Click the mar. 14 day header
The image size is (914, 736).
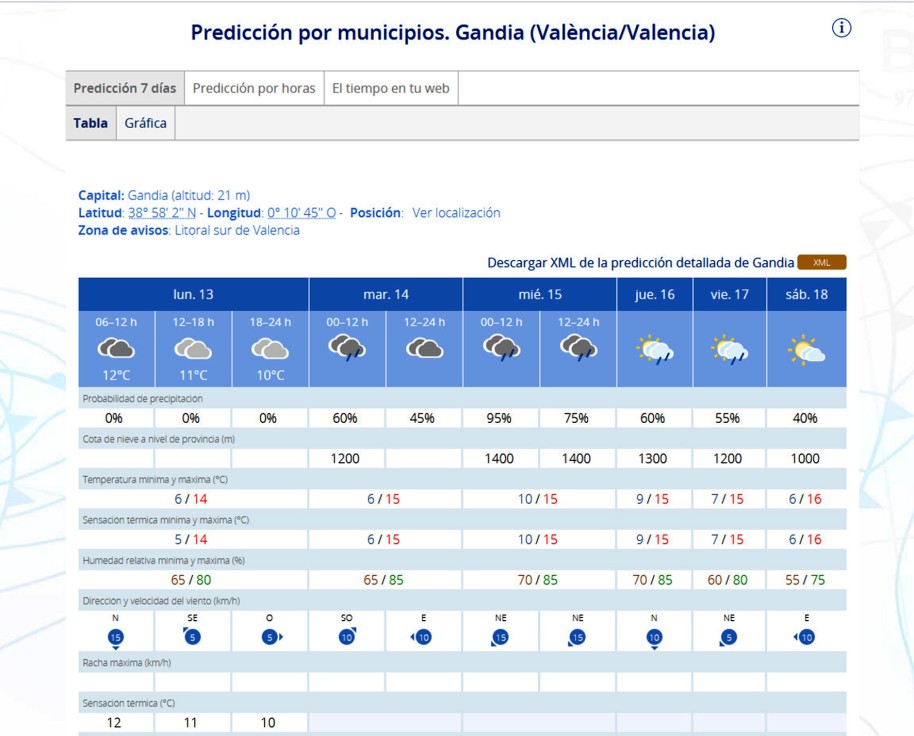386,294
